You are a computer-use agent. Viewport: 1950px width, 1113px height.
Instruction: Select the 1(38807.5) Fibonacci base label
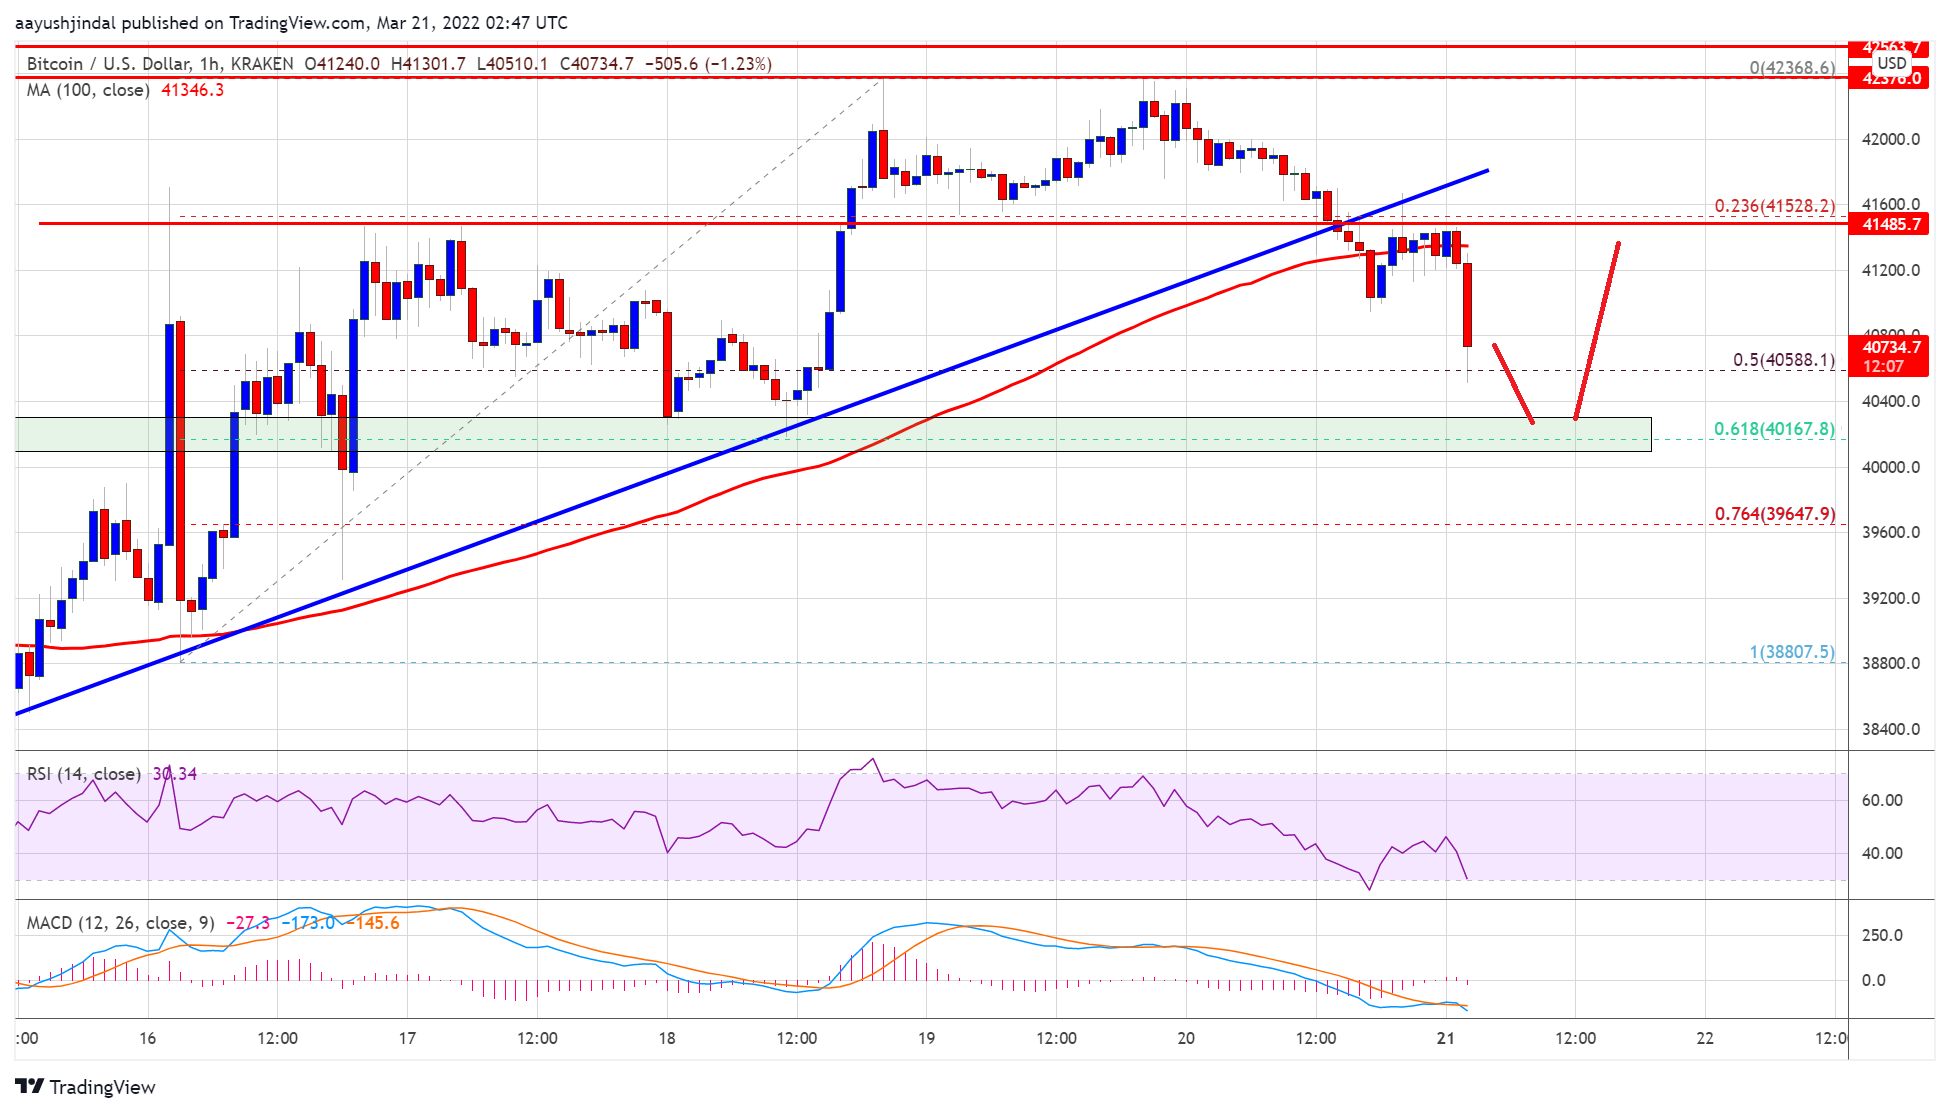(x=1791, y=652)
